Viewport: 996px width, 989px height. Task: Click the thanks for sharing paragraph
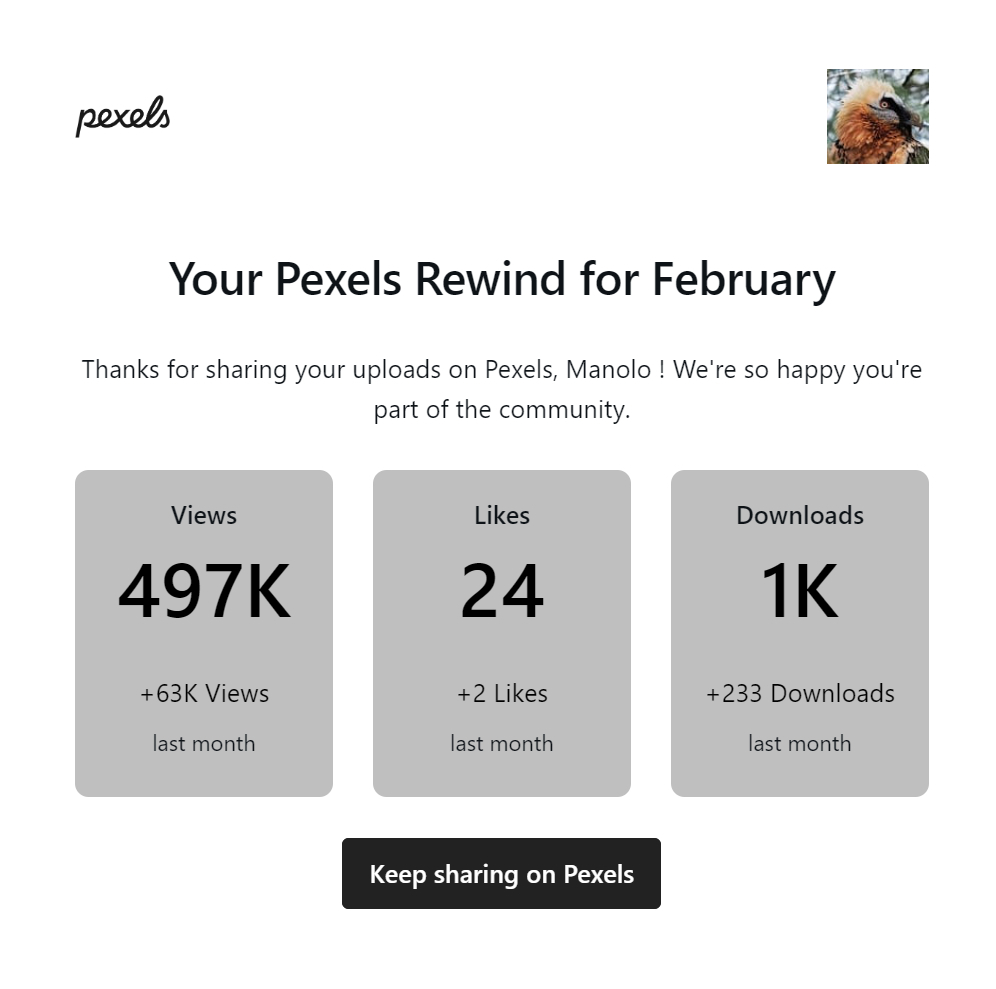tap(501, 370)
